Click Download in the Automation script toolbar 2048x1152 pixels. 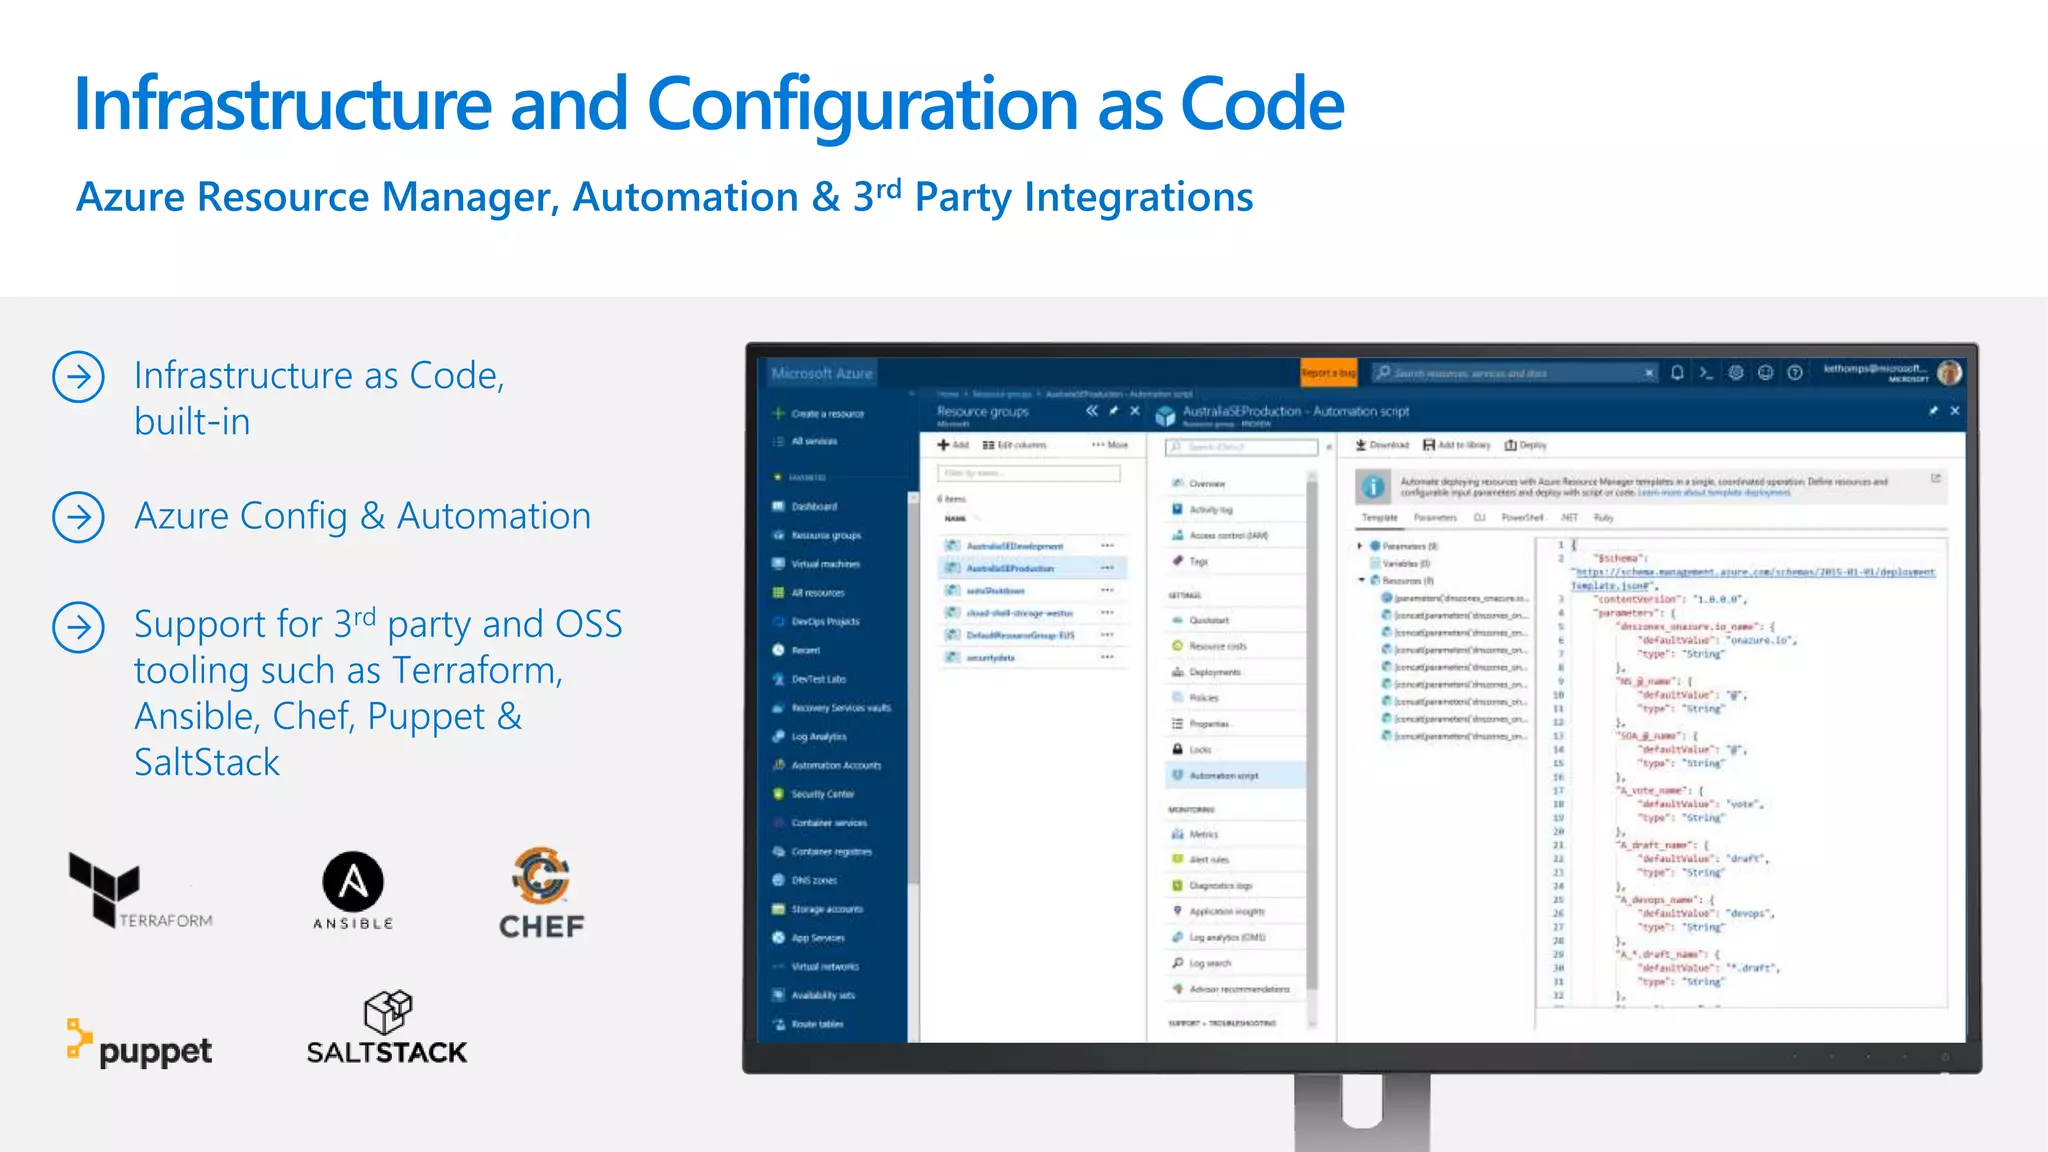(x=1382, y=445)
